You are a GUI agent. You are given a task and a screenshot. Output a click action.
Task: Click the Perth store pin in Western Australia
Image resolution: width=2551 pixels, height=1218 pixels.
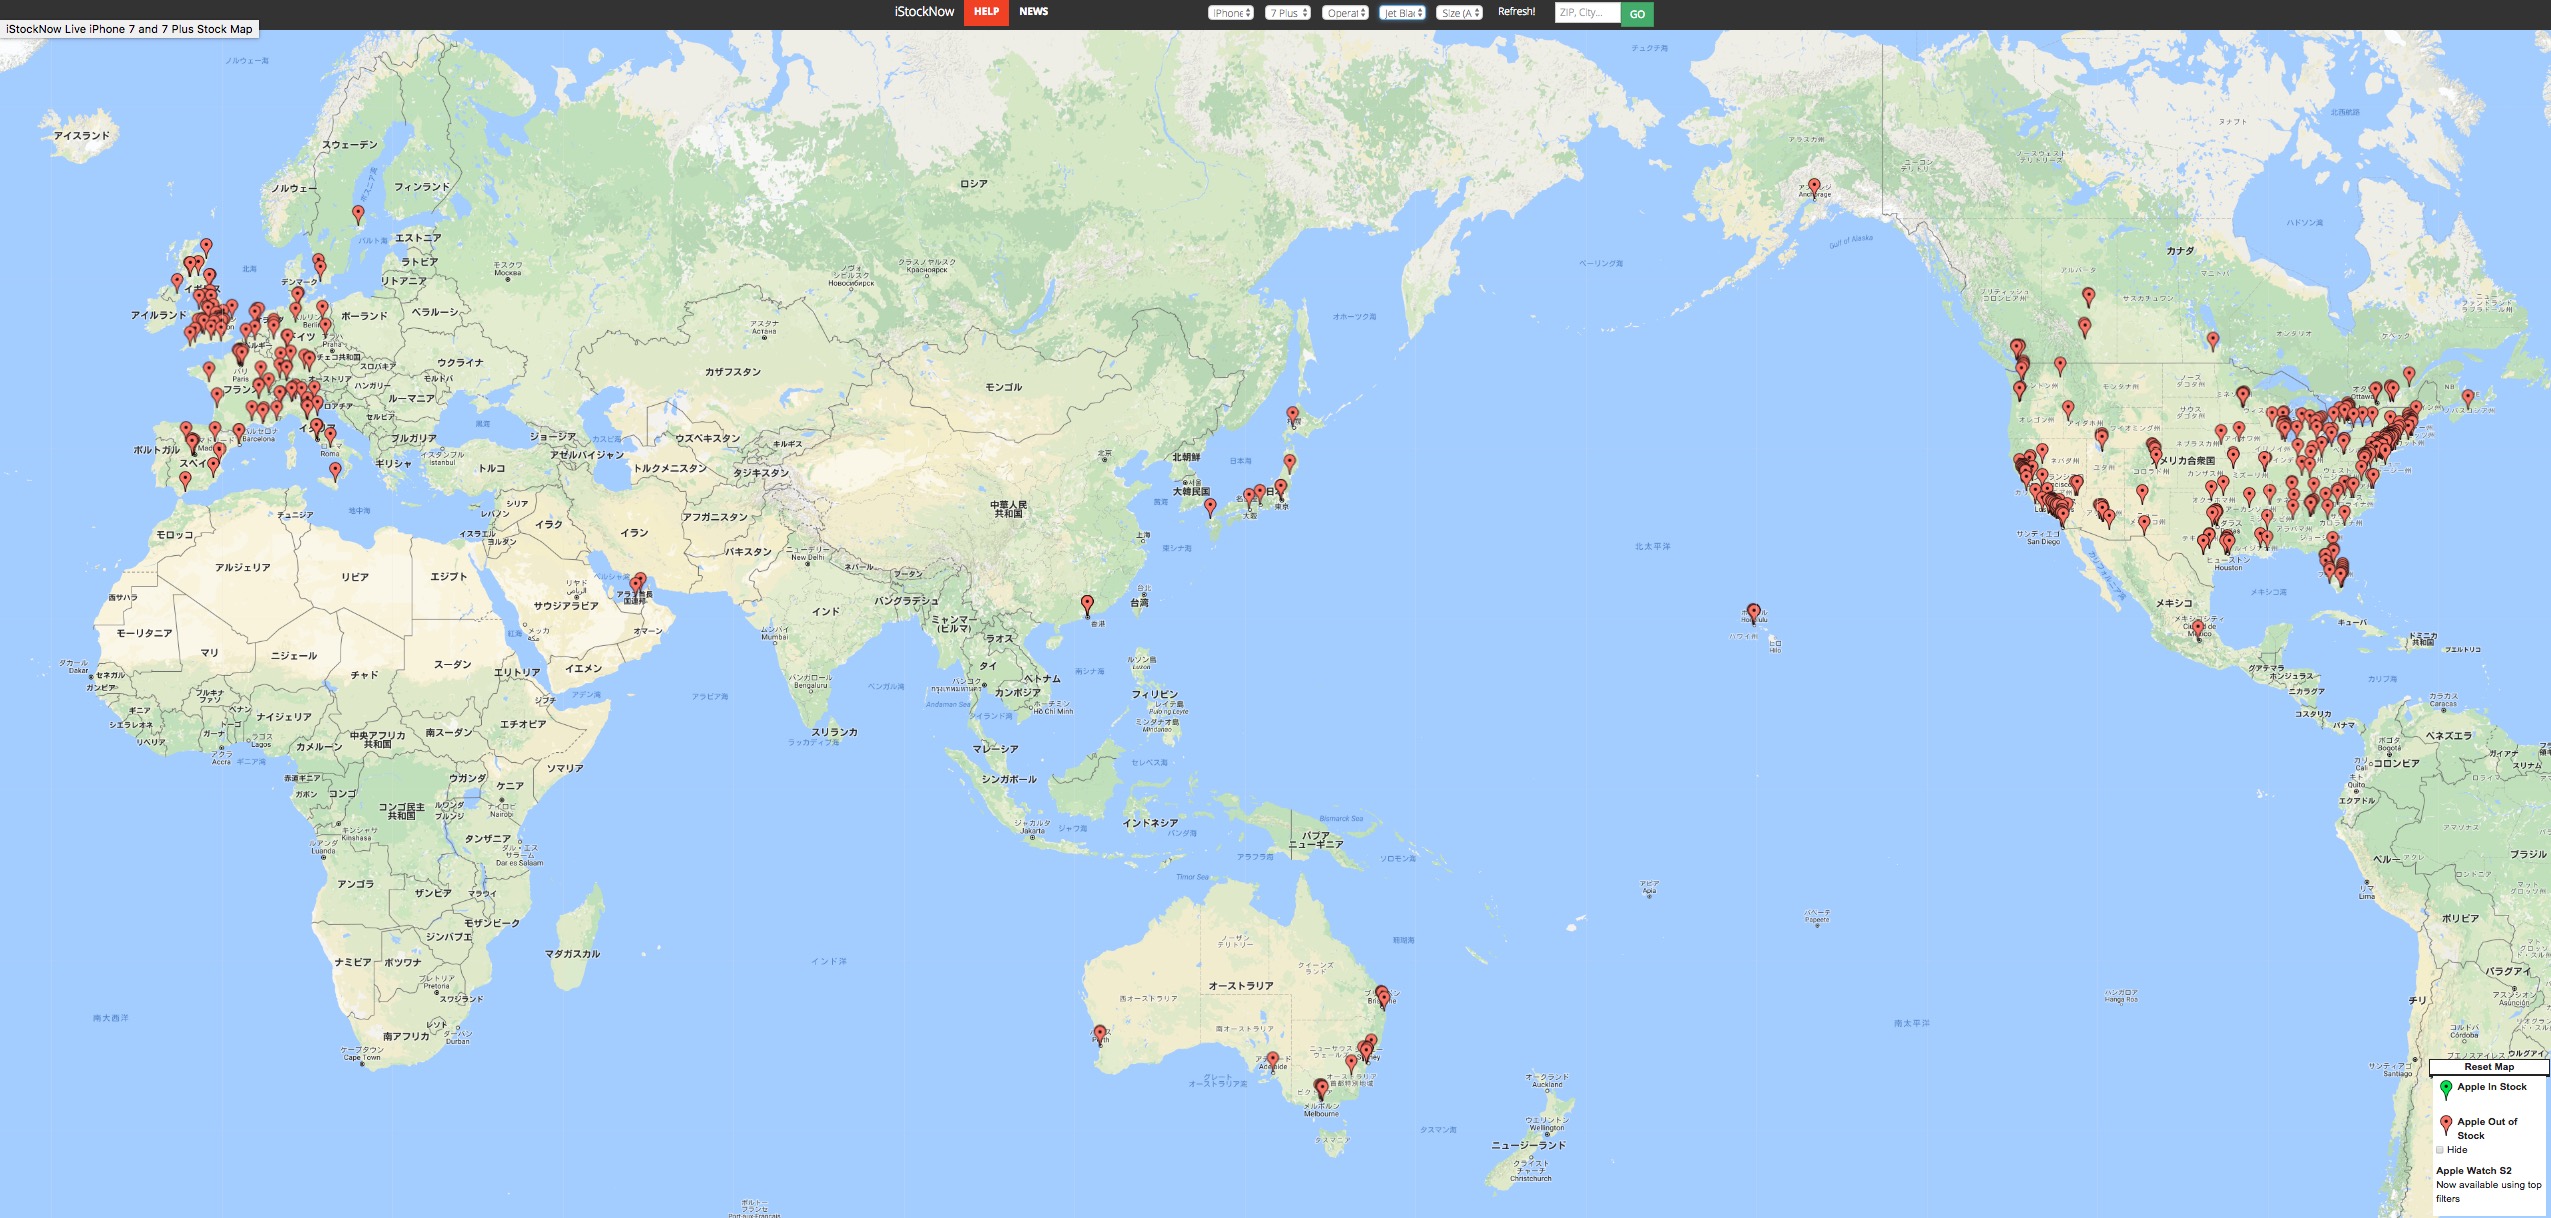(1100, 1032)
